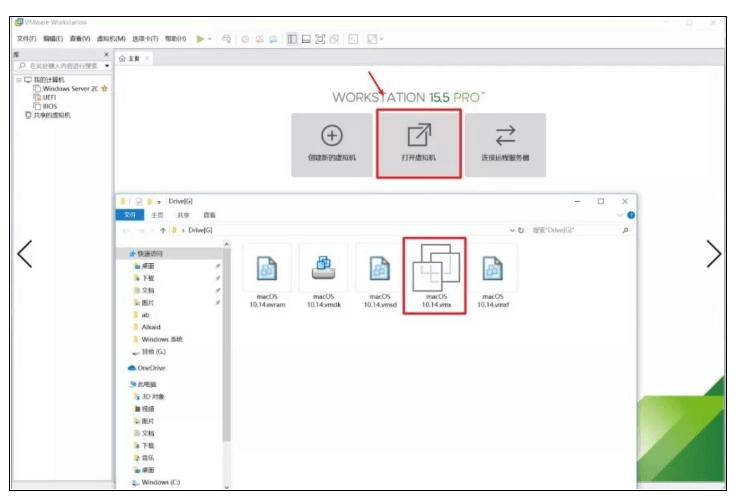The image size is (746, 497).
Task: Collapse the 我的计算机 tree node
Action: point(17,79)
